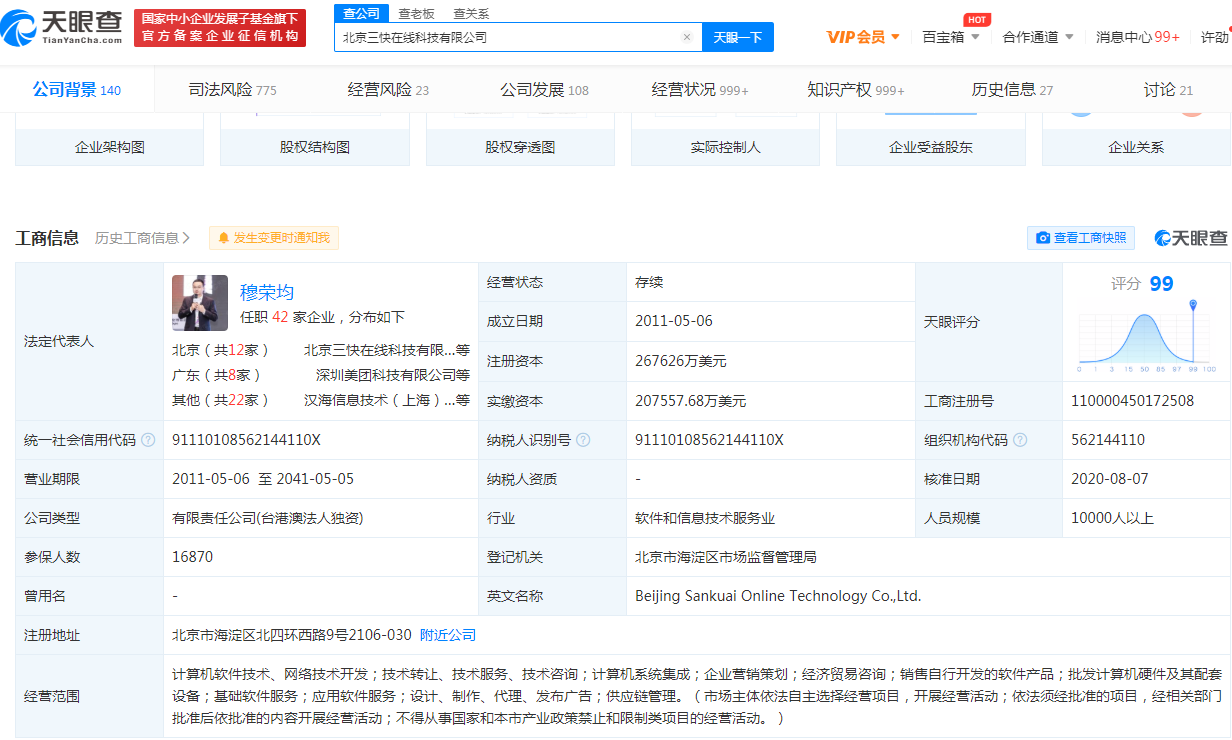Select 公司类型 有限责任公司(台港澳法人独资)

267,518
